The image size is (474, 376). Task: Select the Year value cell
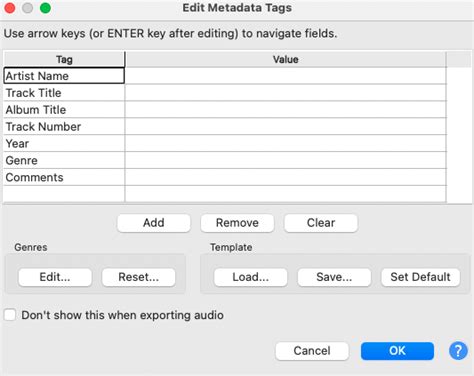tap(286, 143)
